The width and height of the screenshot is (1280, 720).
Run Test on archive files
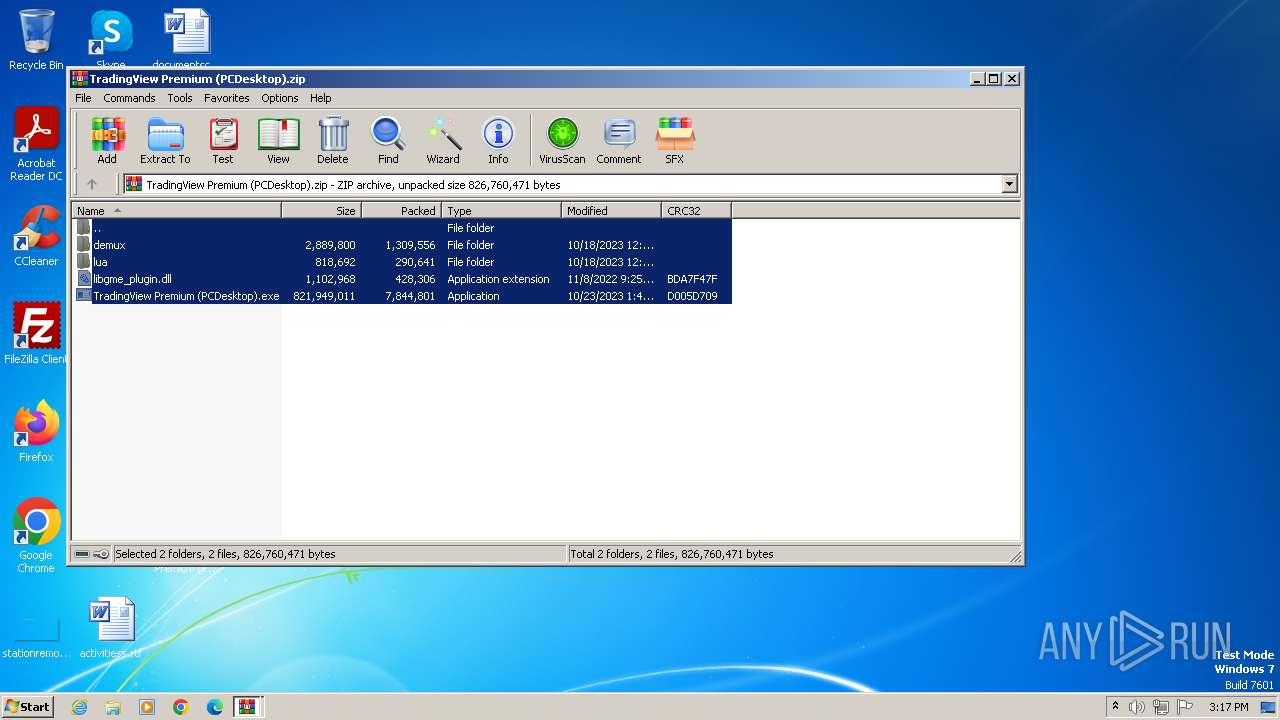click(x=223, y=140)
